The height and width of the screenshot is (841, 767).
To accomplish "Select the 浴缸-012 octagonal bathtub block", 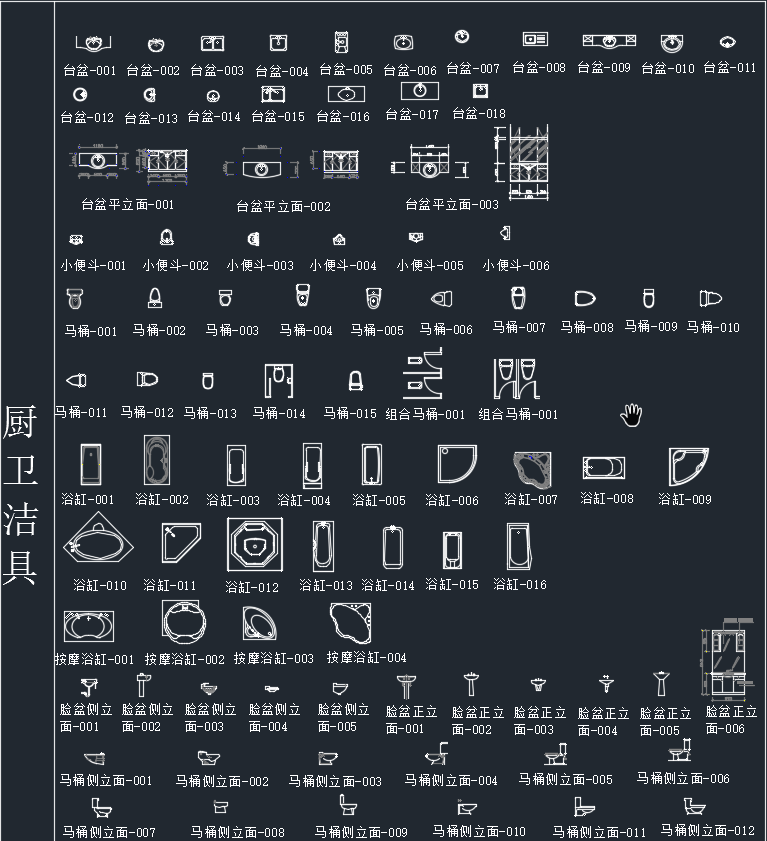I will [x=255, y=544].
